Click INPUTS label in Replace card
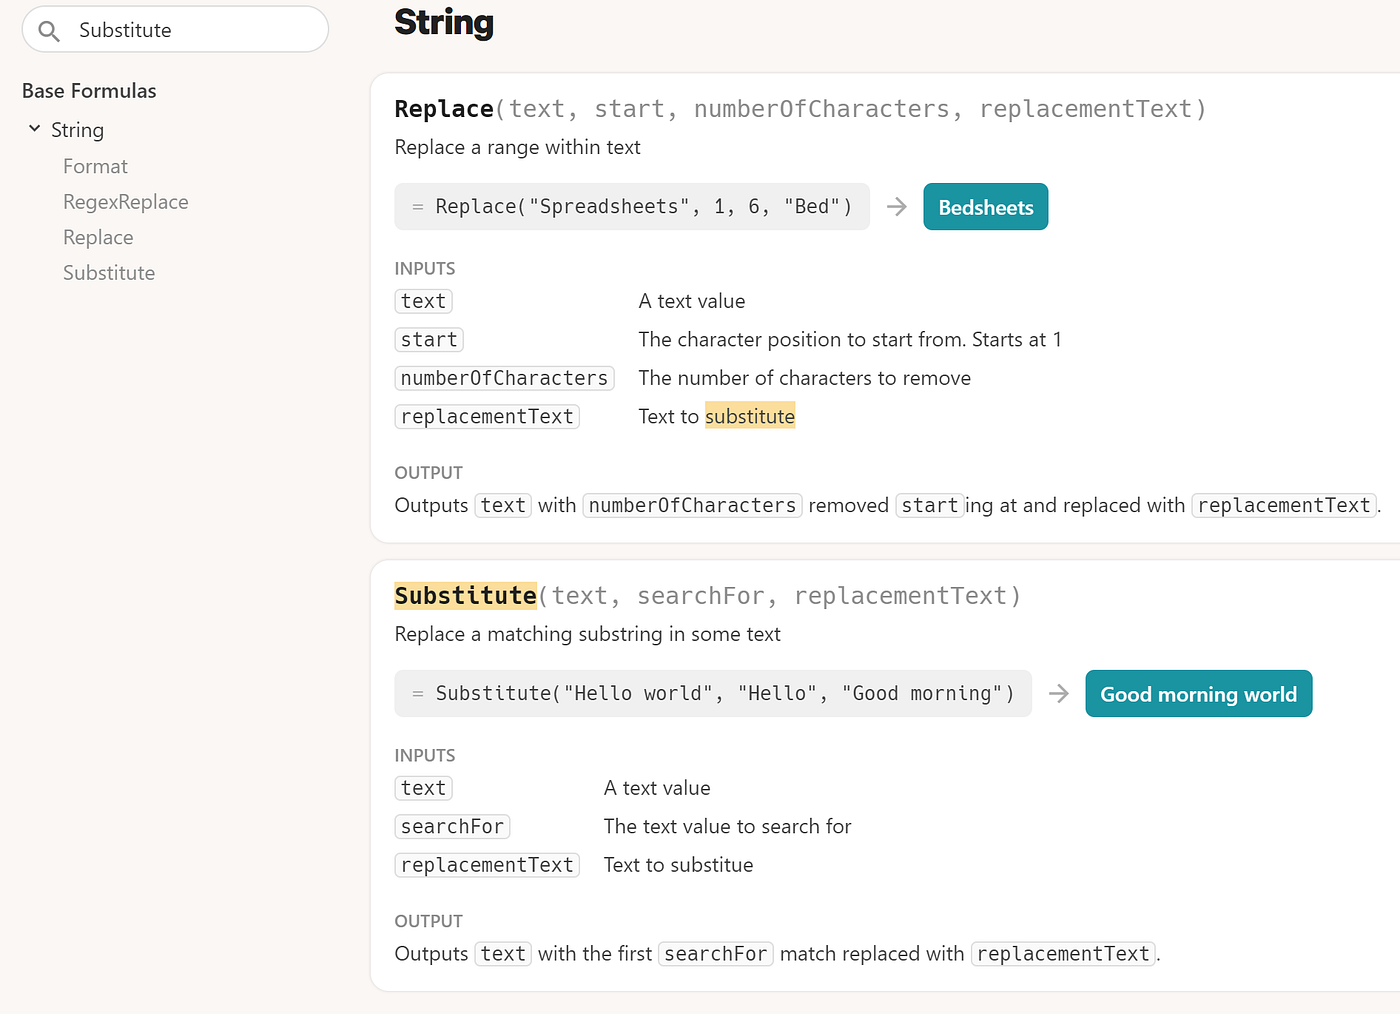This screenshot has width=1400, height=1014. pos(424,269)
